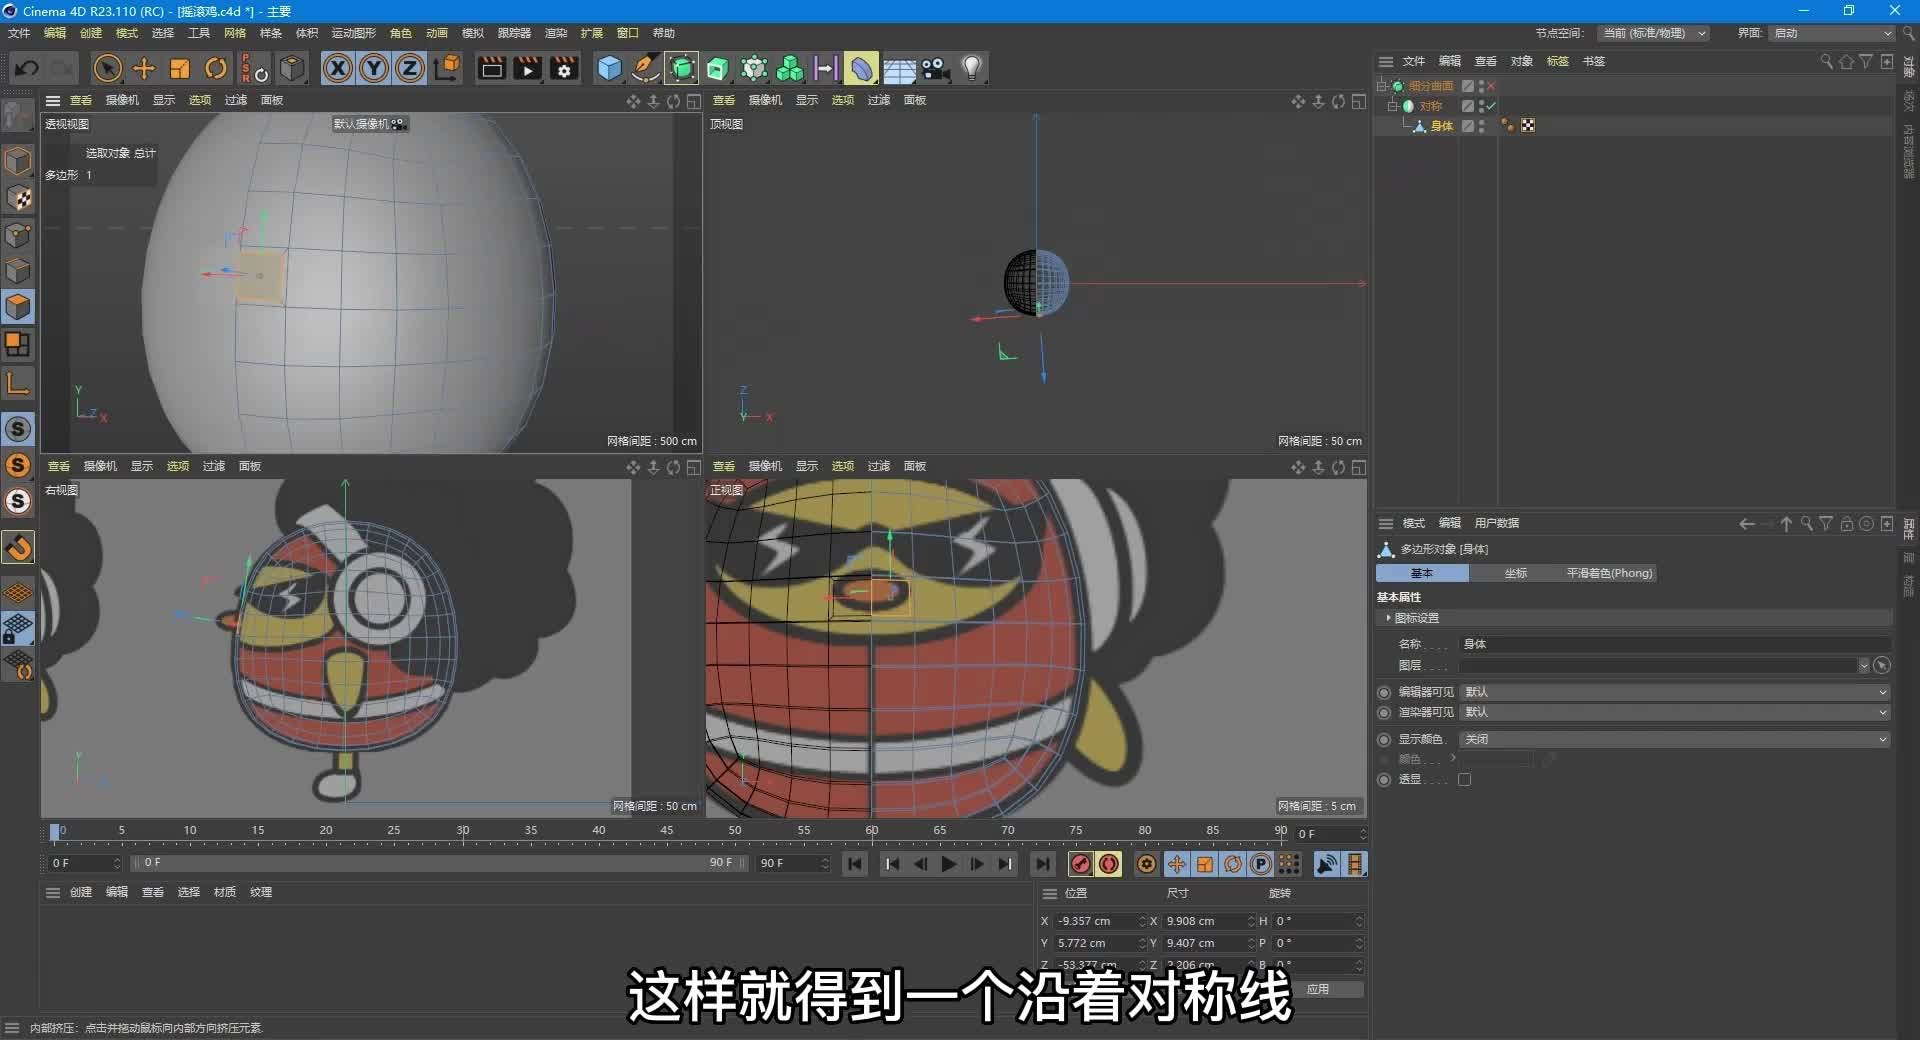The image size is (1920, 1040).
Task: Add a Camera object
Action: click(936, 68)
